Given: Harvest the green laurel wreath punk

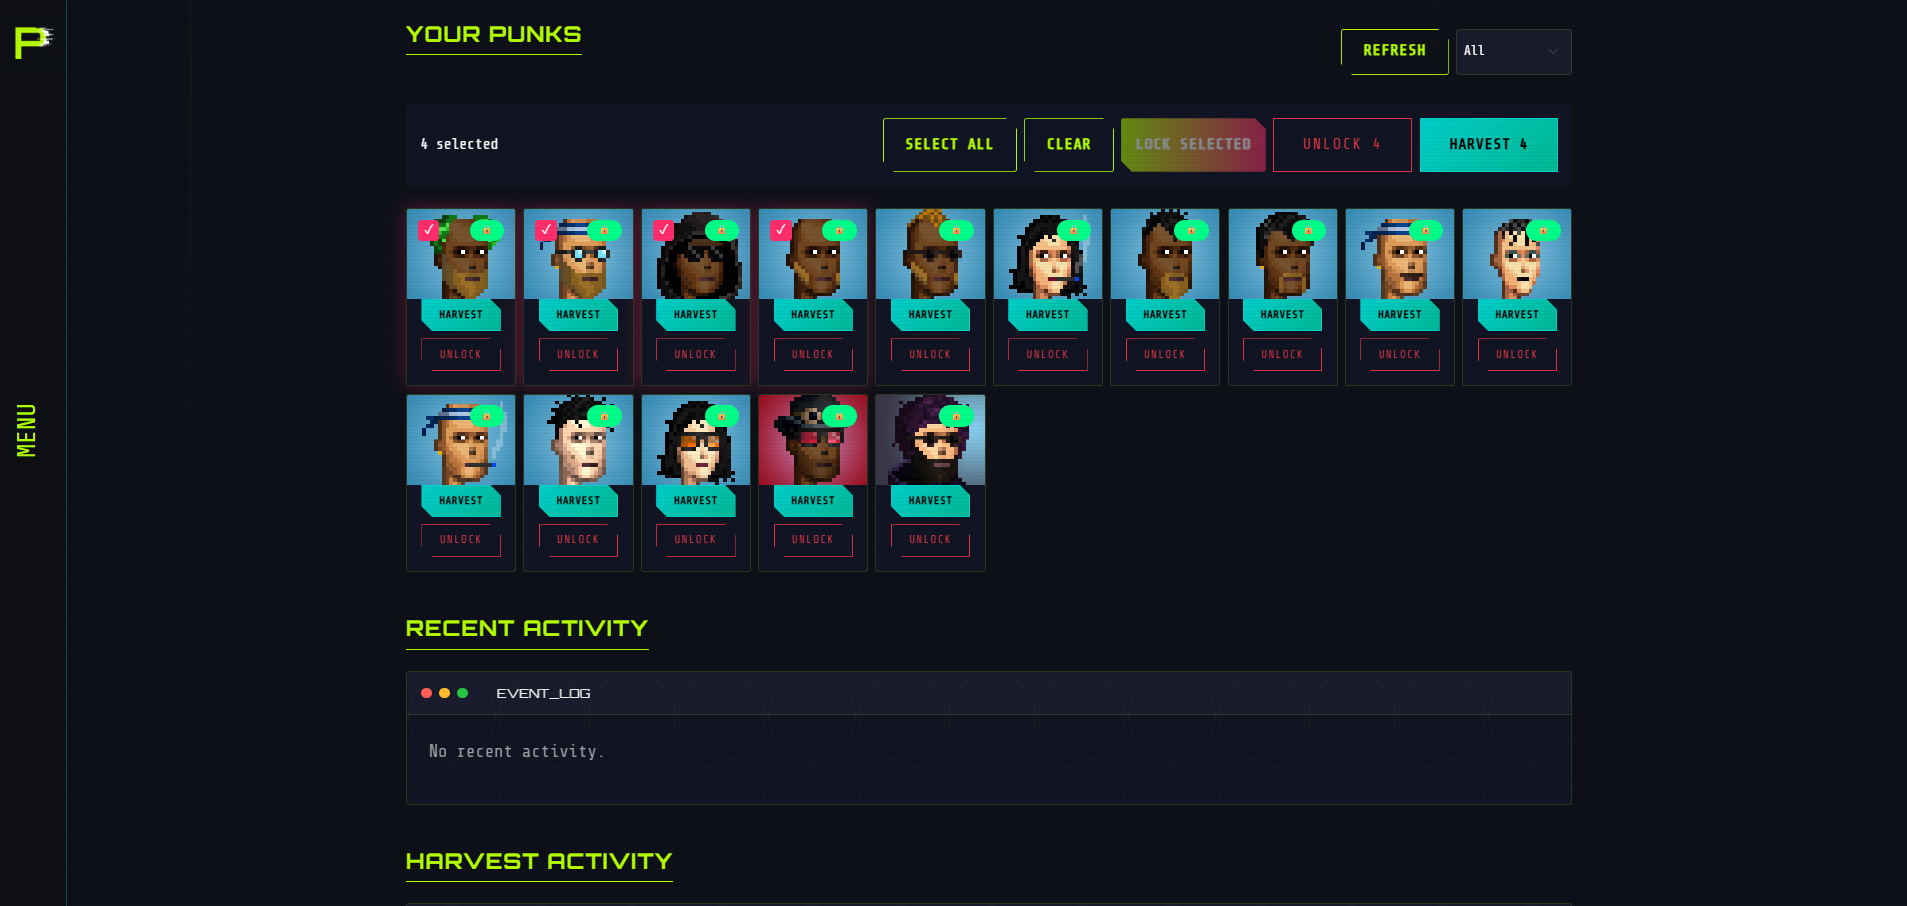Looking at the screenshot, I should (x=461, y=315).
